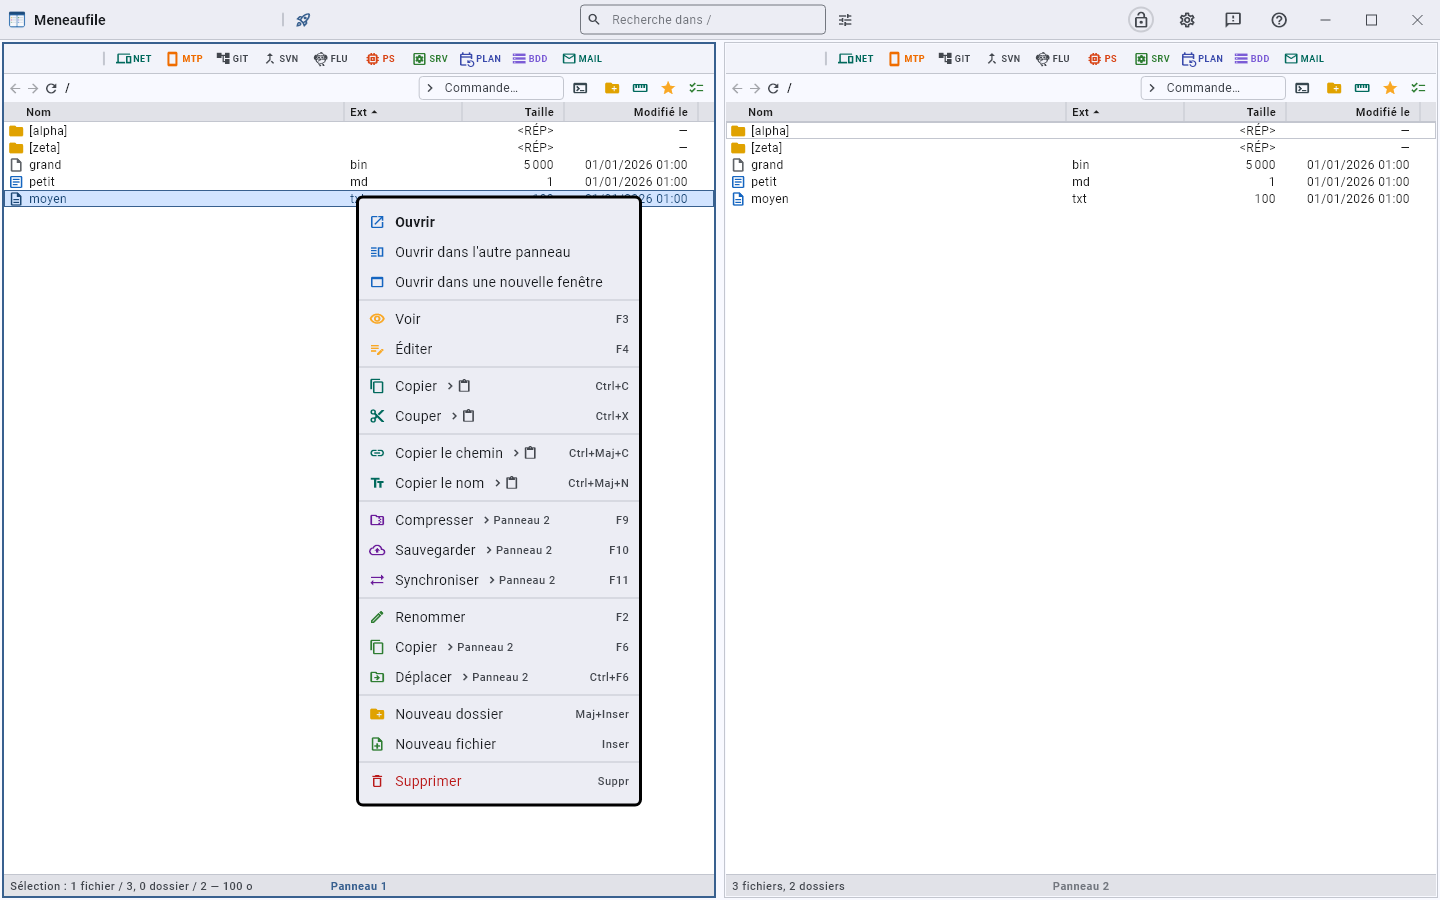Screen dimensions: 1440x900
Task: Expand the Copier clipboard submenu arrow
Action: click(450, 386)
